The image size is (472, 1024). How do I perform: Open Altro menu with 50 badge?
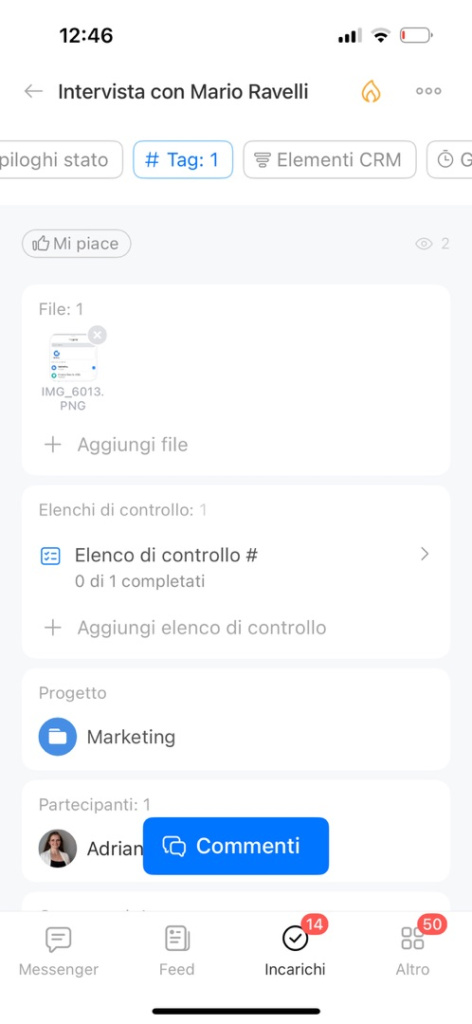pos(413,952)
